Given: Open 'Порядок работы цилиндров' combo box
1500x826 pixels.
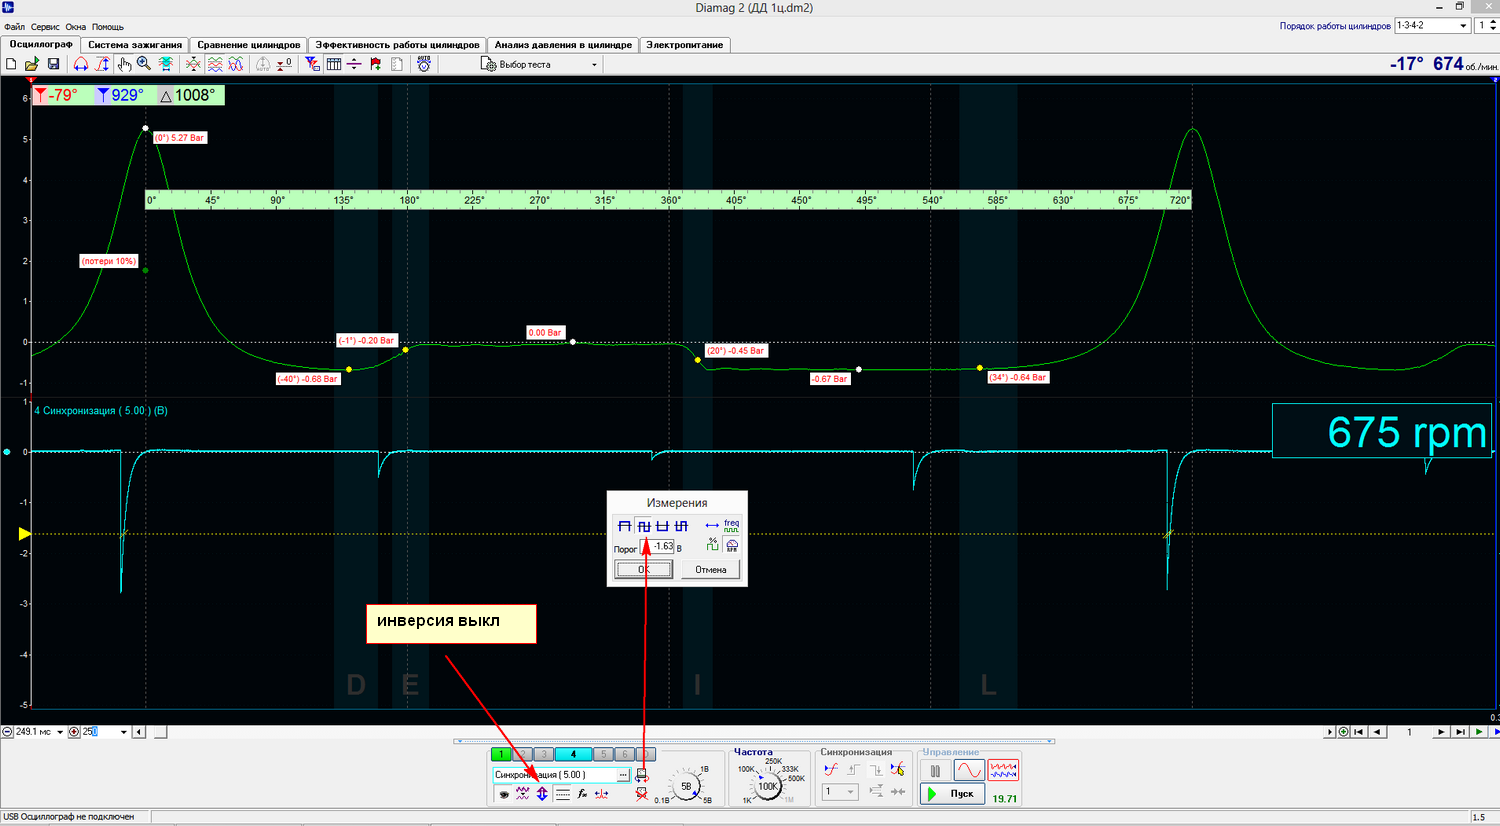Looking at the screenshot, I should (x=1432, y=25).
